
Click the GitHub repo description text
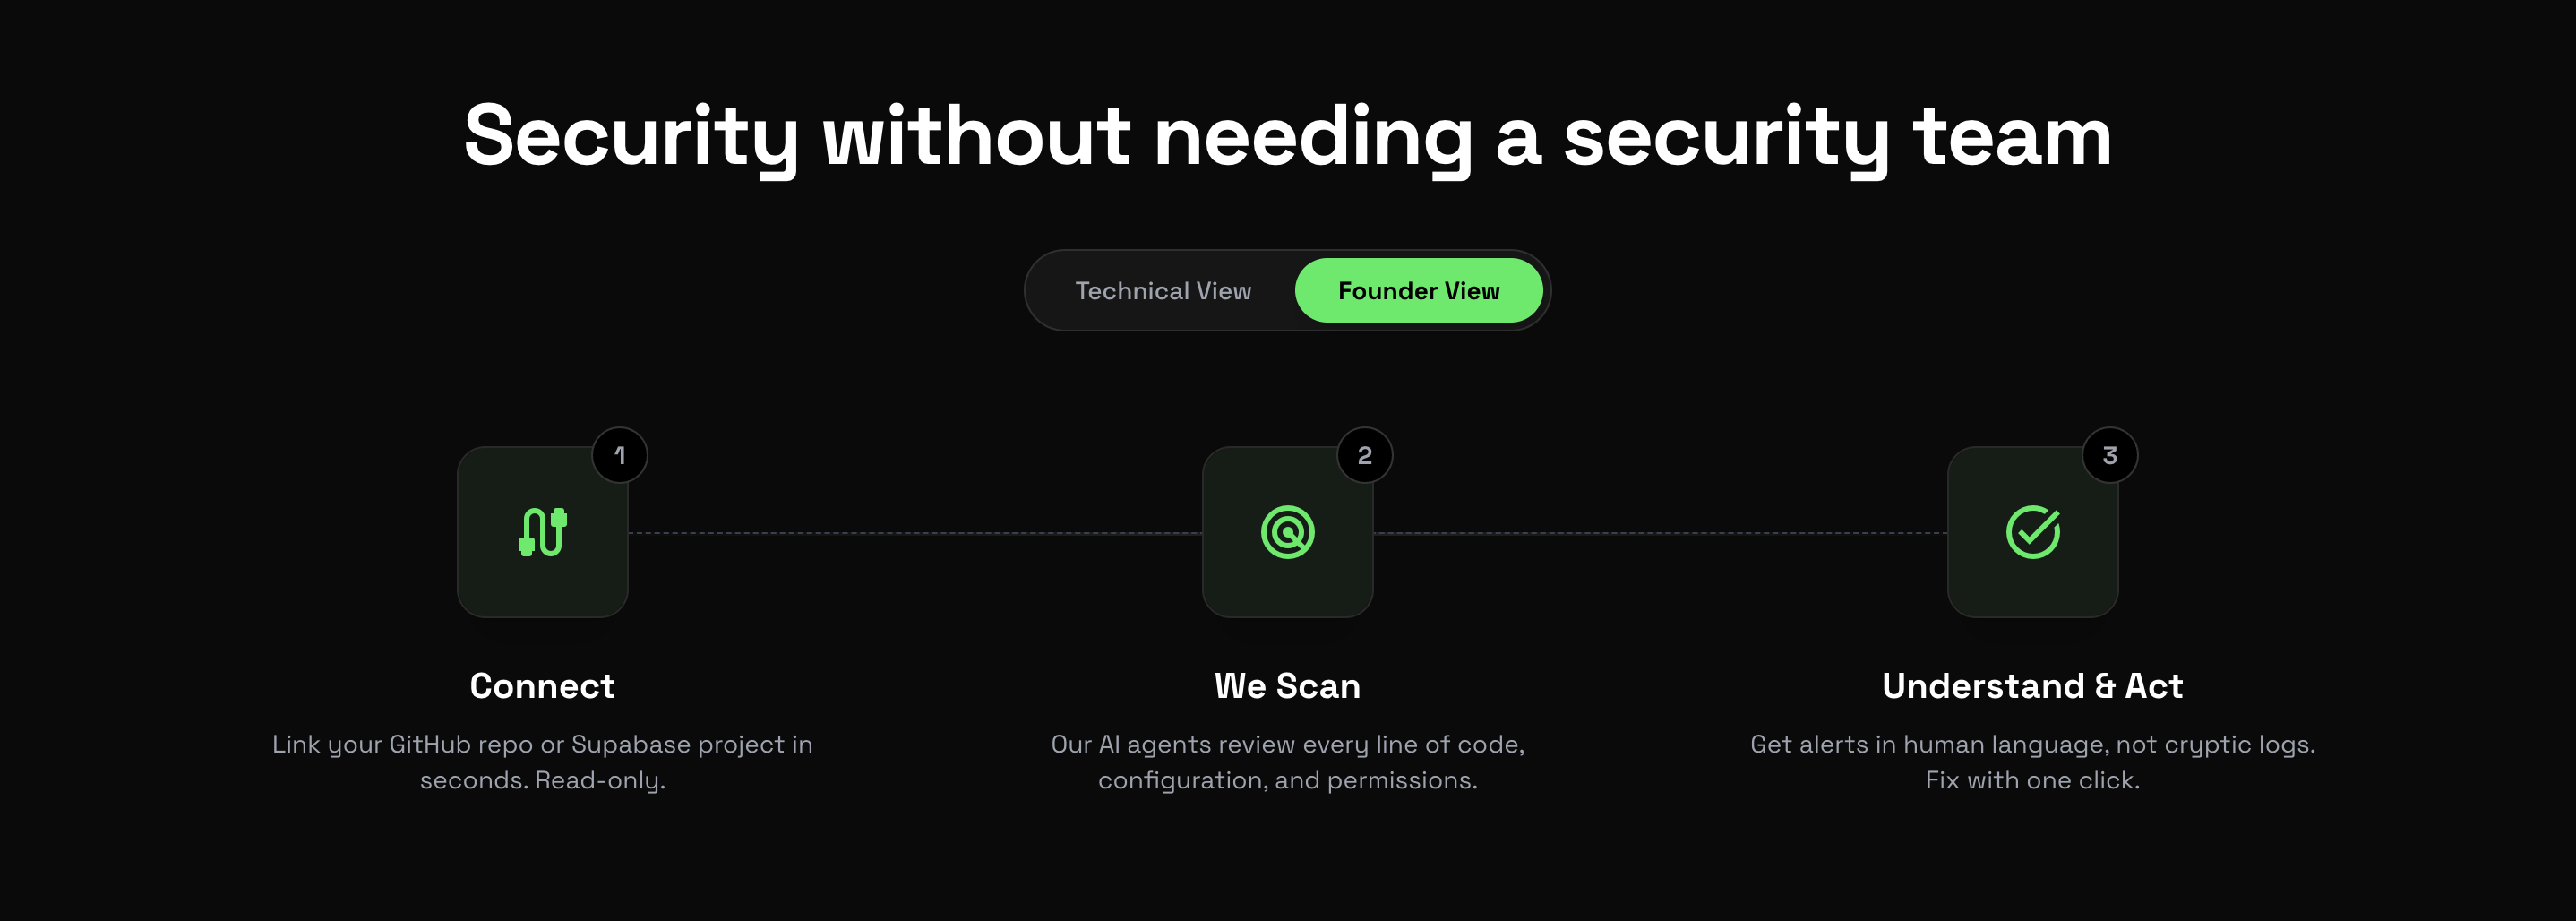[x=542, y=762]
